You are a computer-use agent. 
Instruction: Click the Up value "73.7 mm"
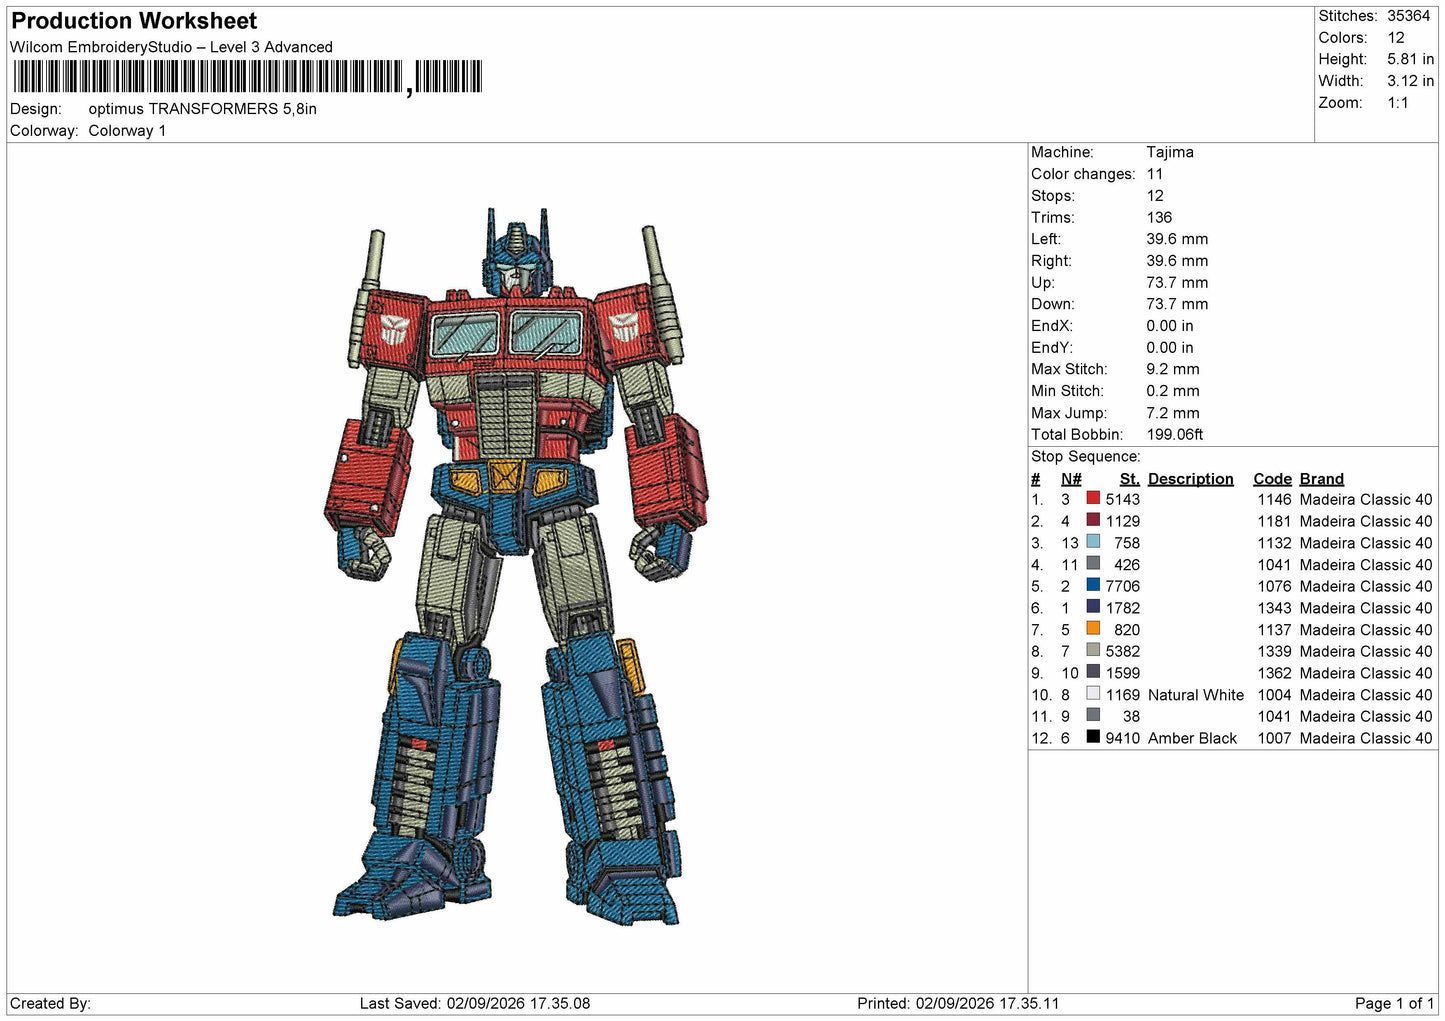point(1178,283)
